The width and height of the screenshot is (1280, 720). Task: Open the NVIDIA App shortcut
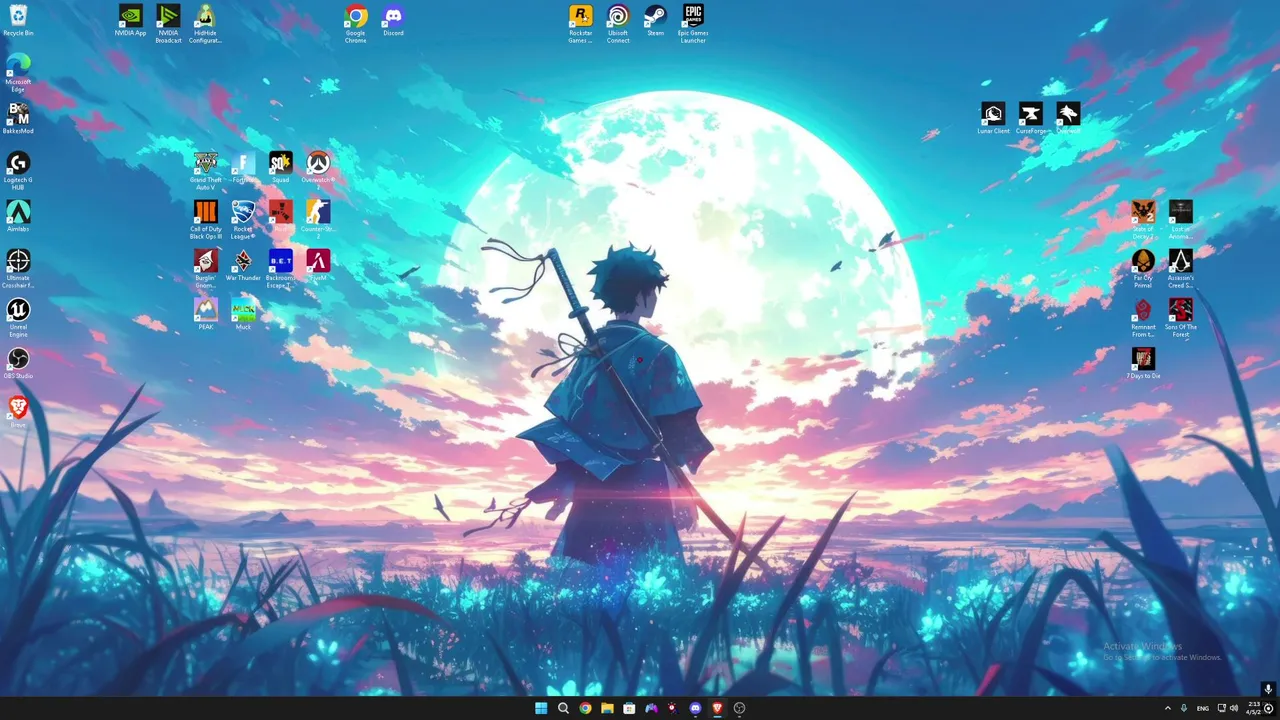pyautogui.click(x=130, y=20)
